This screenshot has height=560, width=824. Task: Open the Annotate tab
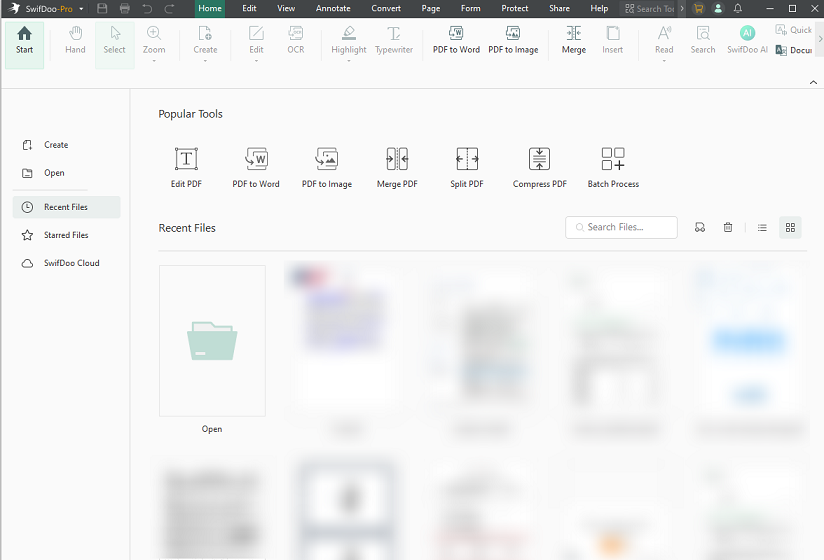(333, 8)
